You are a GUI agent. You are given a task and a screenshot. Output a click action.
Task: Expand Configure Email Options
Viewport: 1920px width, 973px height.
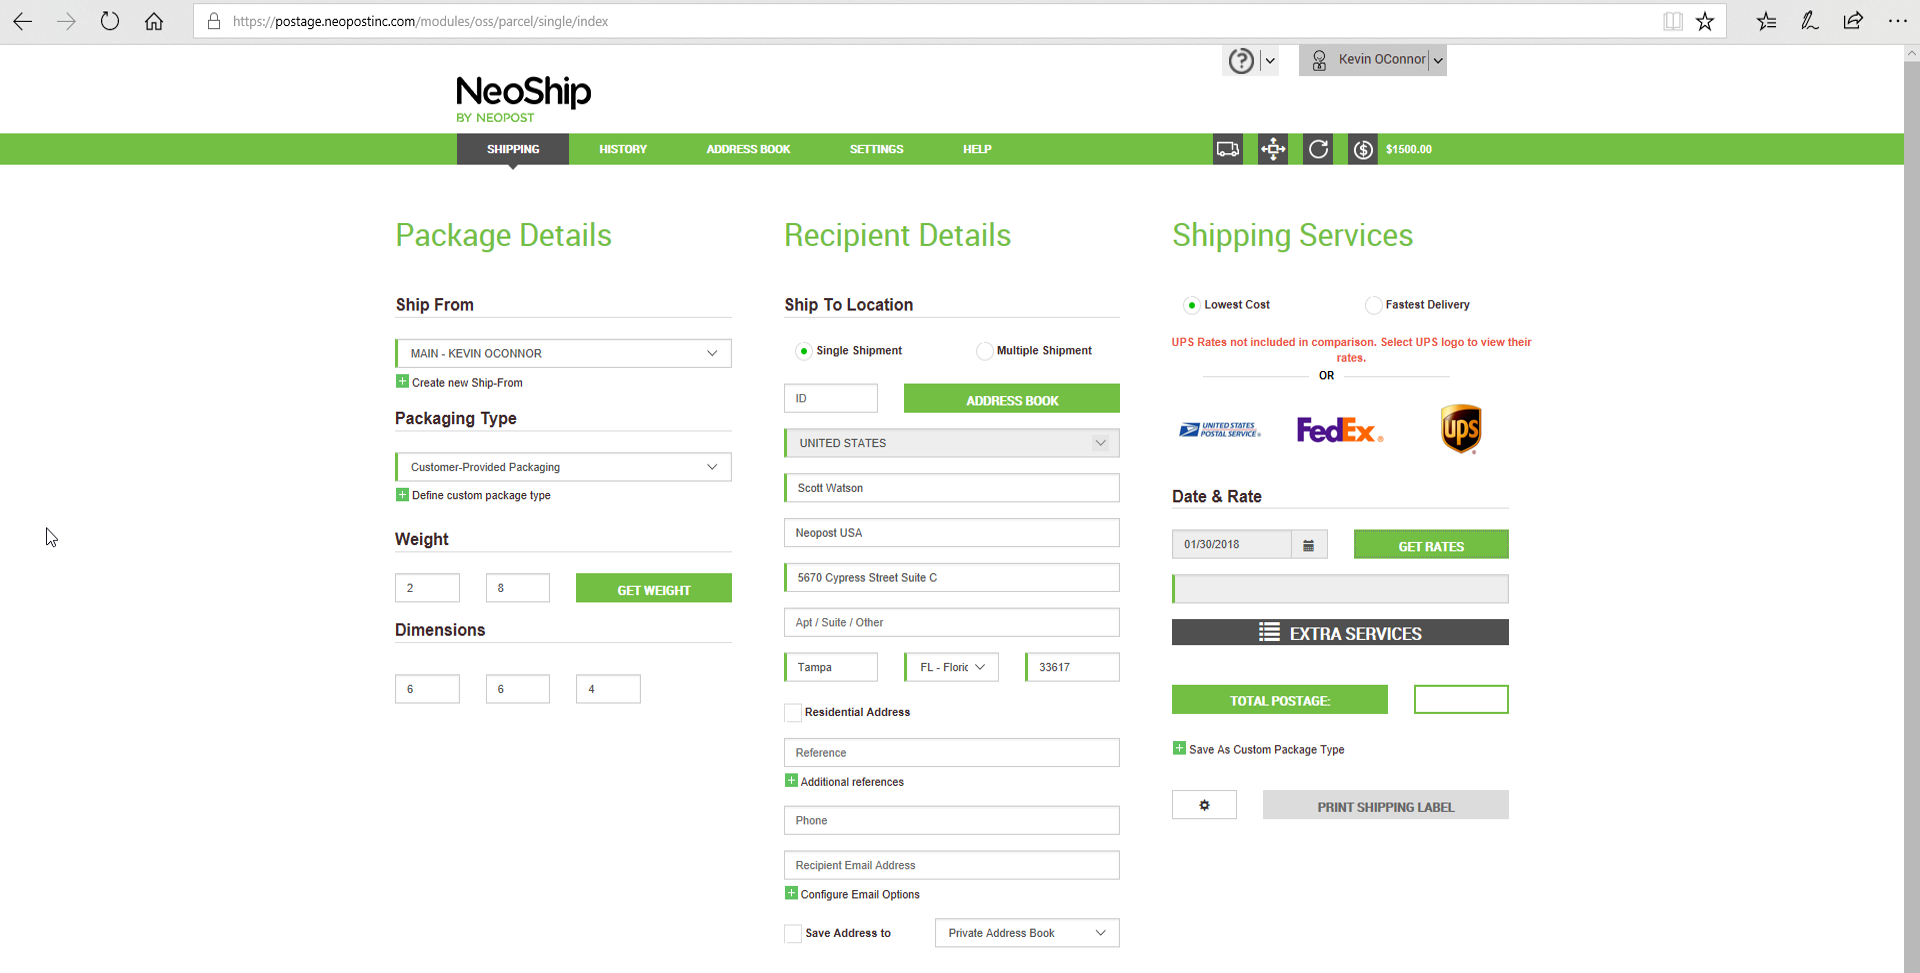click(x=853, y=894)
